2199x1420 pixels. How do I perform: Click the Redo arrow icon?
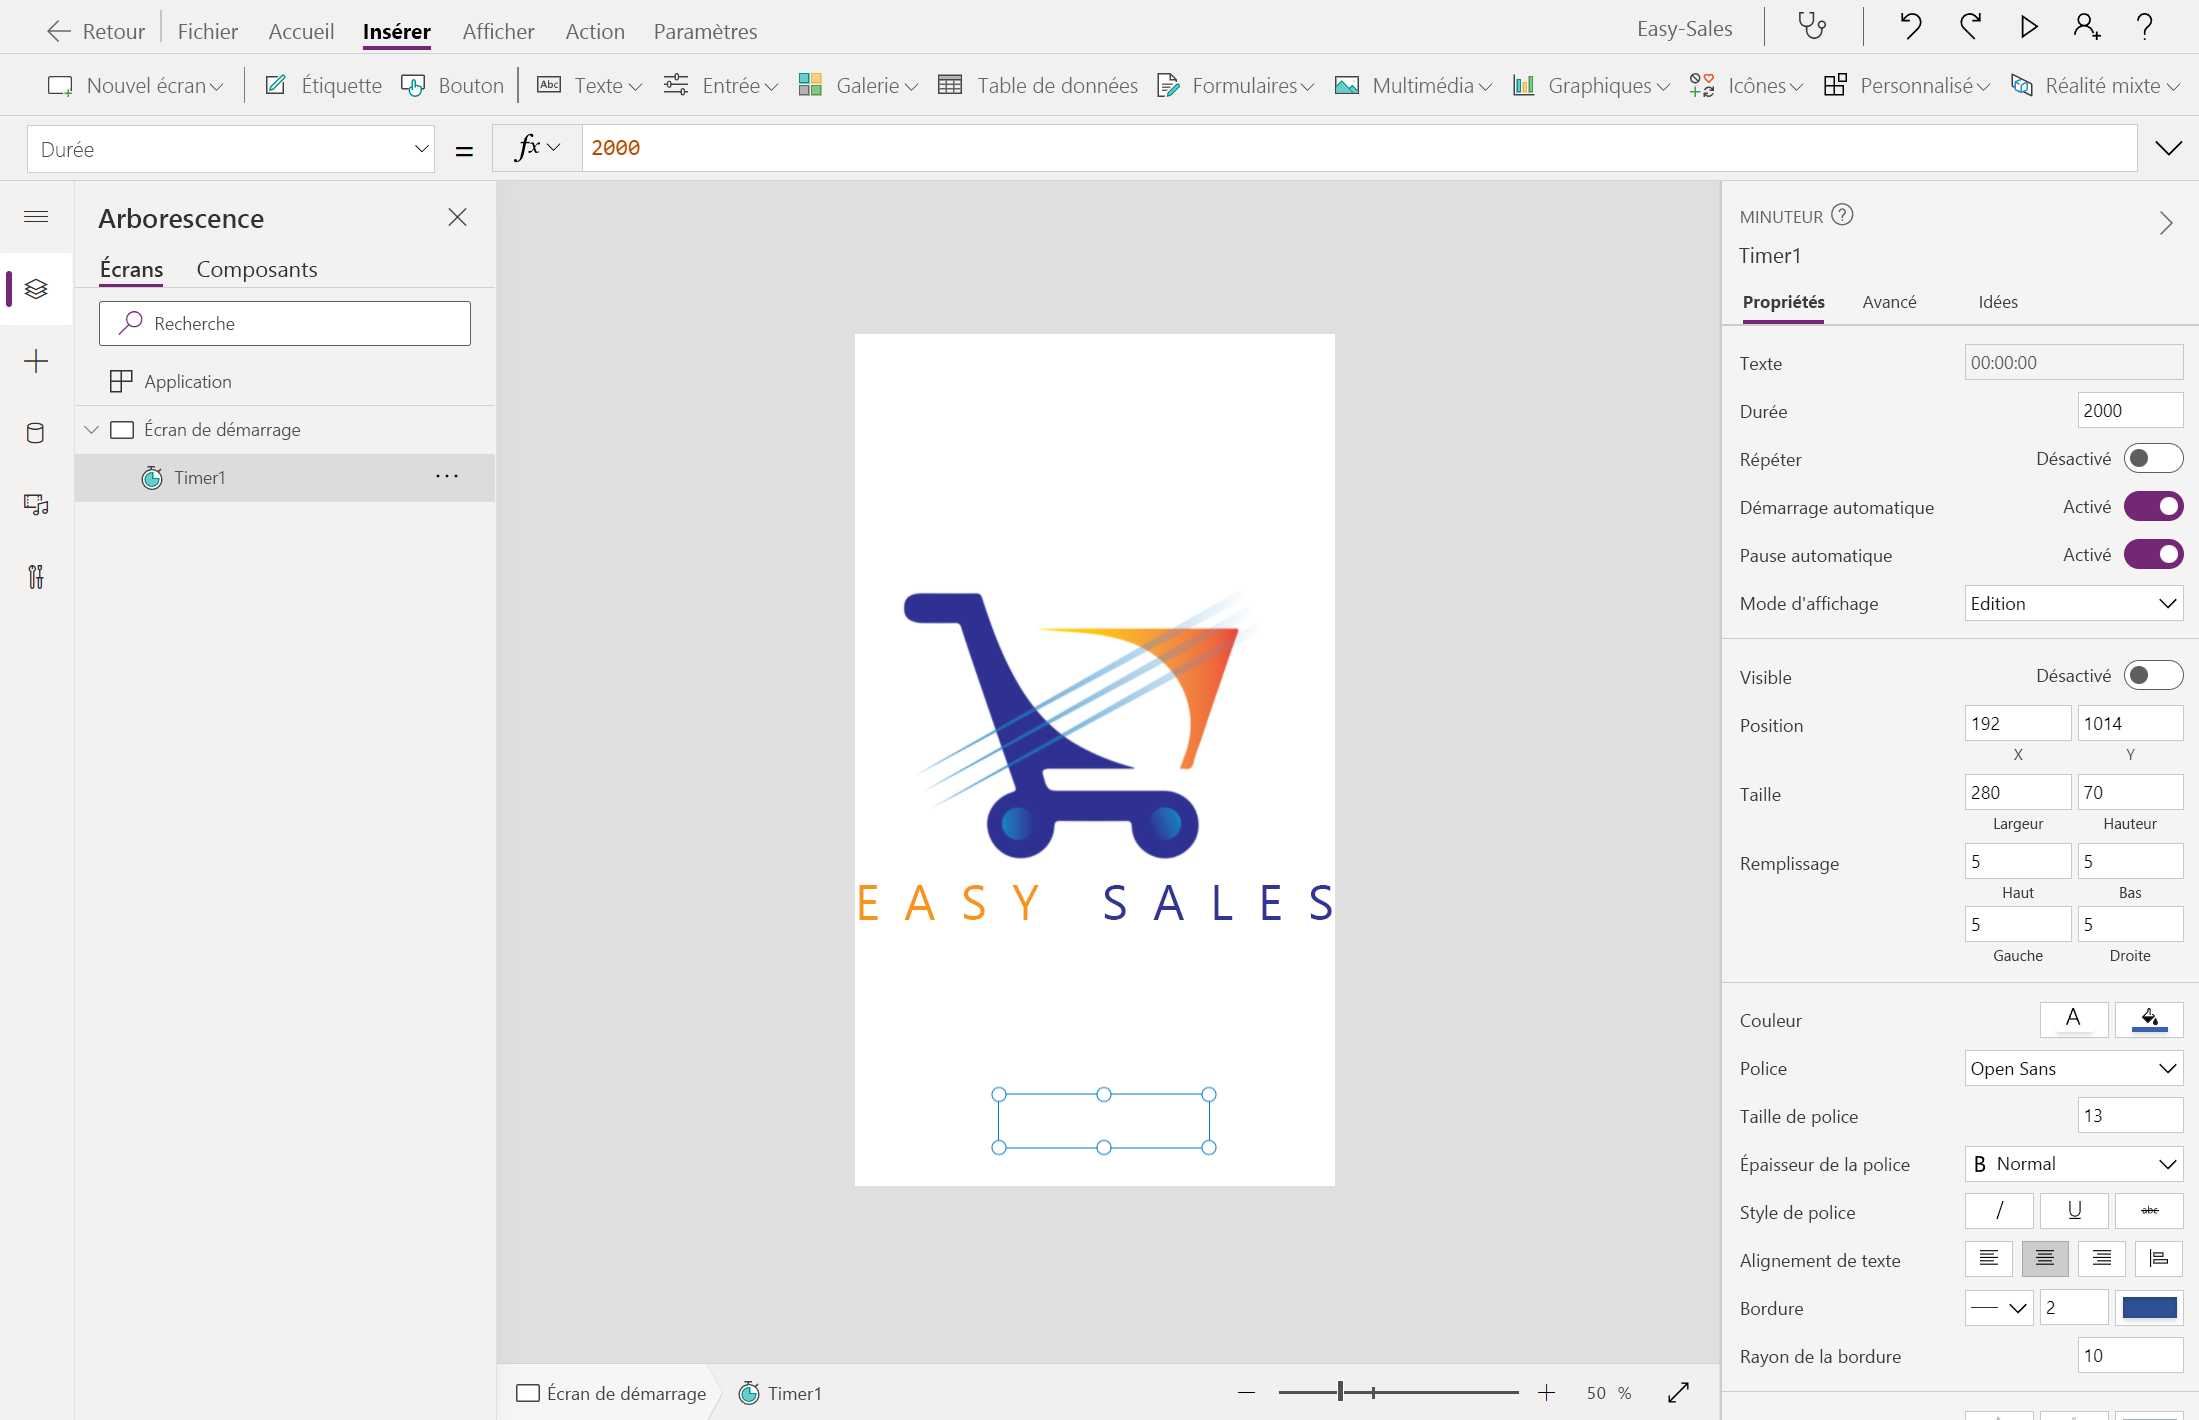[1970, 27]
